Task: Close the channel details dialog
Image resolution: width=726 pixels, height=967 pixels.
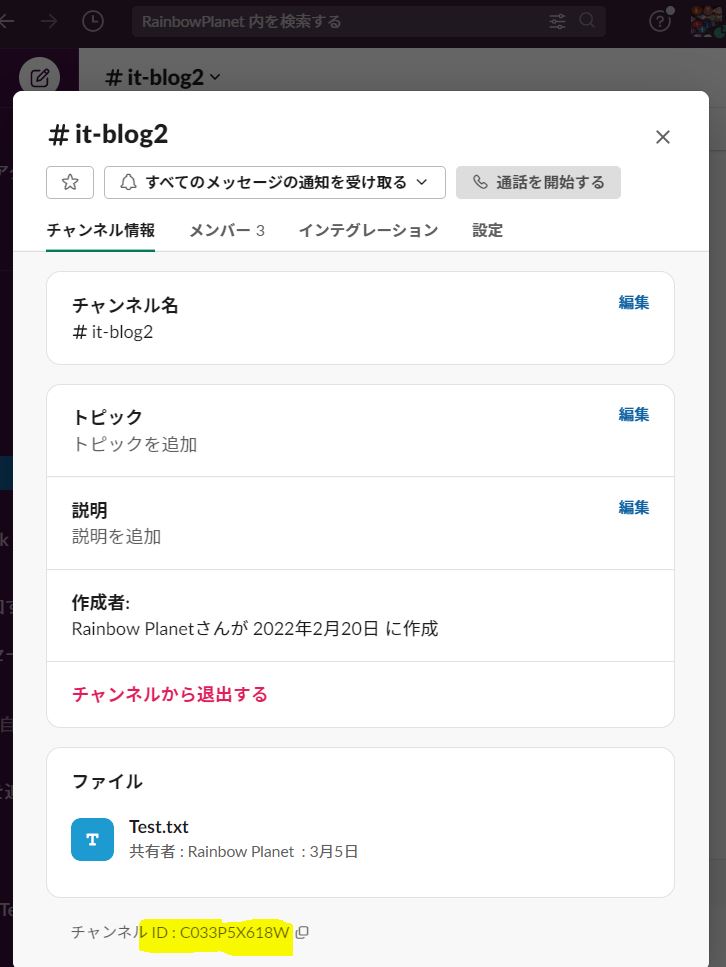Action: pyautogui.click(x=662, y=137)
